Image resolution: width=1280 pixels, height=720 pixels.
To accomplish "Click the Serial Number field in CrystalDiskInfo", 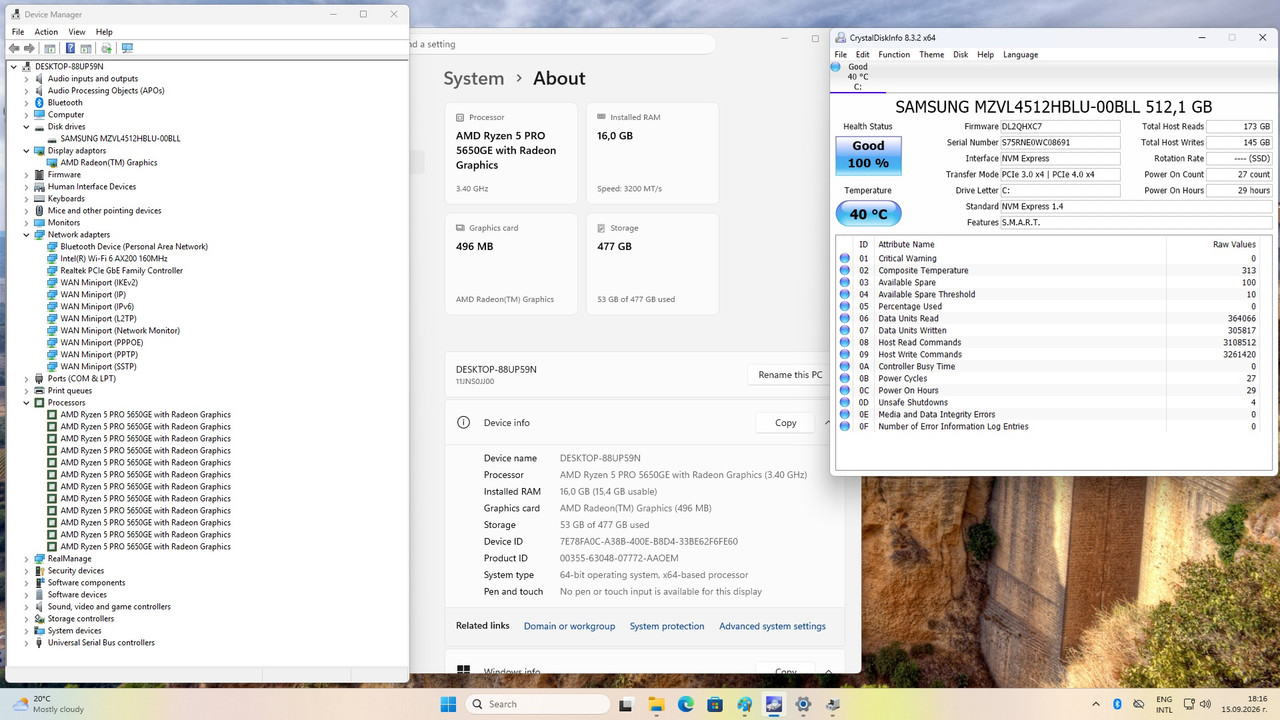I will 1060,143.
